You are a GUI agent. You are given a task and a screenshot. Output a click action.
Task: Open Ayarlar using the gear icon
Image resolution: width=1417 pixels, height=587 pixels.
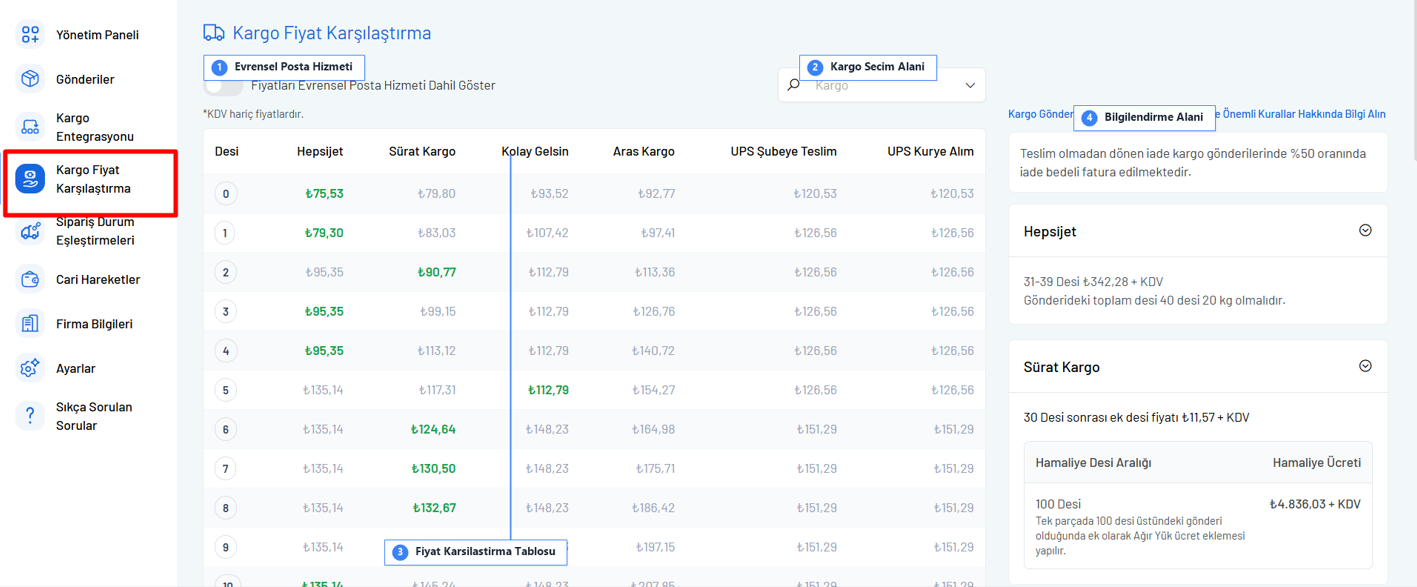click(30, 368)
